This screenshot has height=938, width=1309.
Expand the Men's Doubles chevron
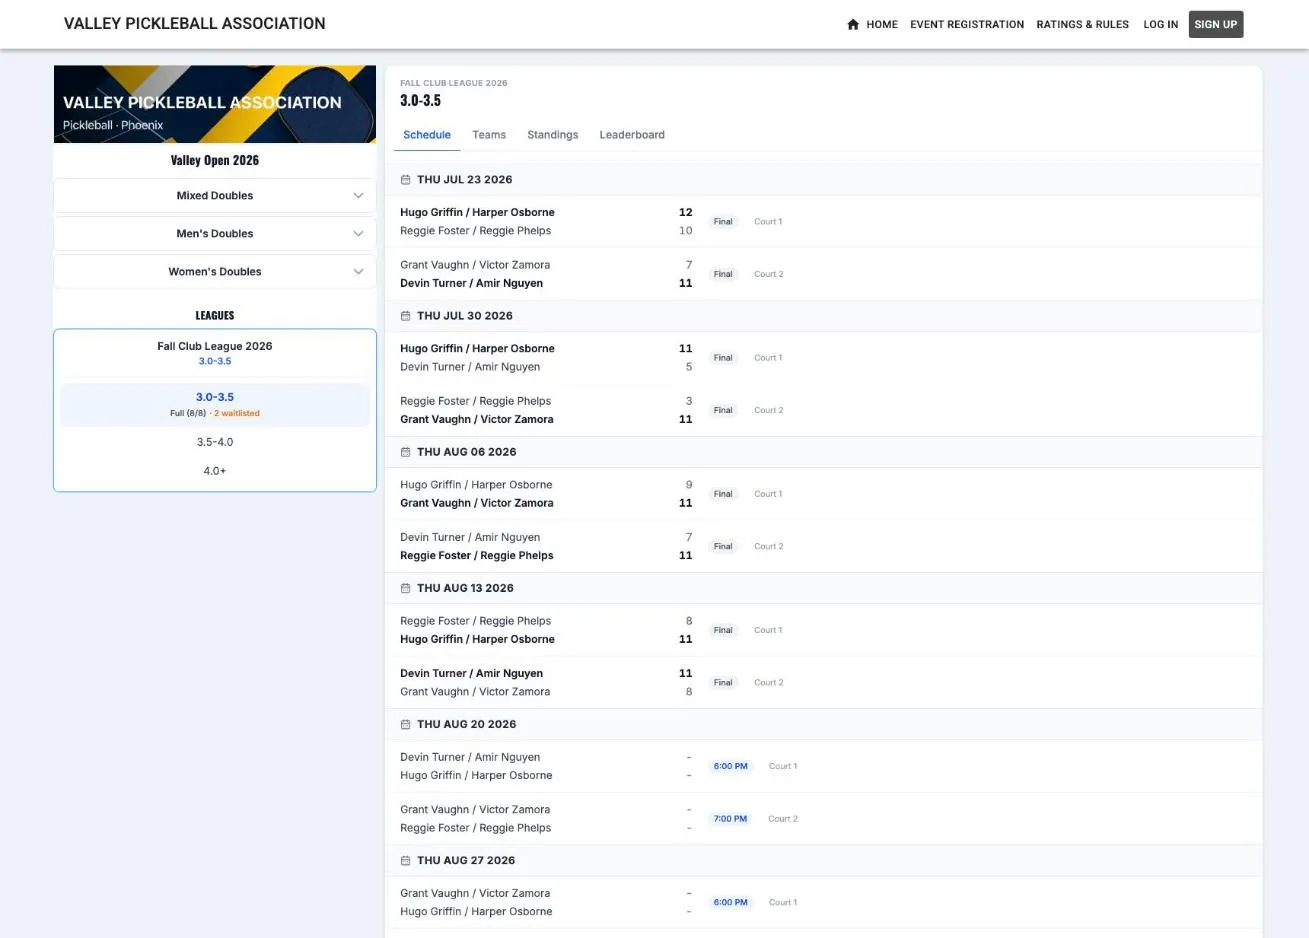click(x=358, y=234)
